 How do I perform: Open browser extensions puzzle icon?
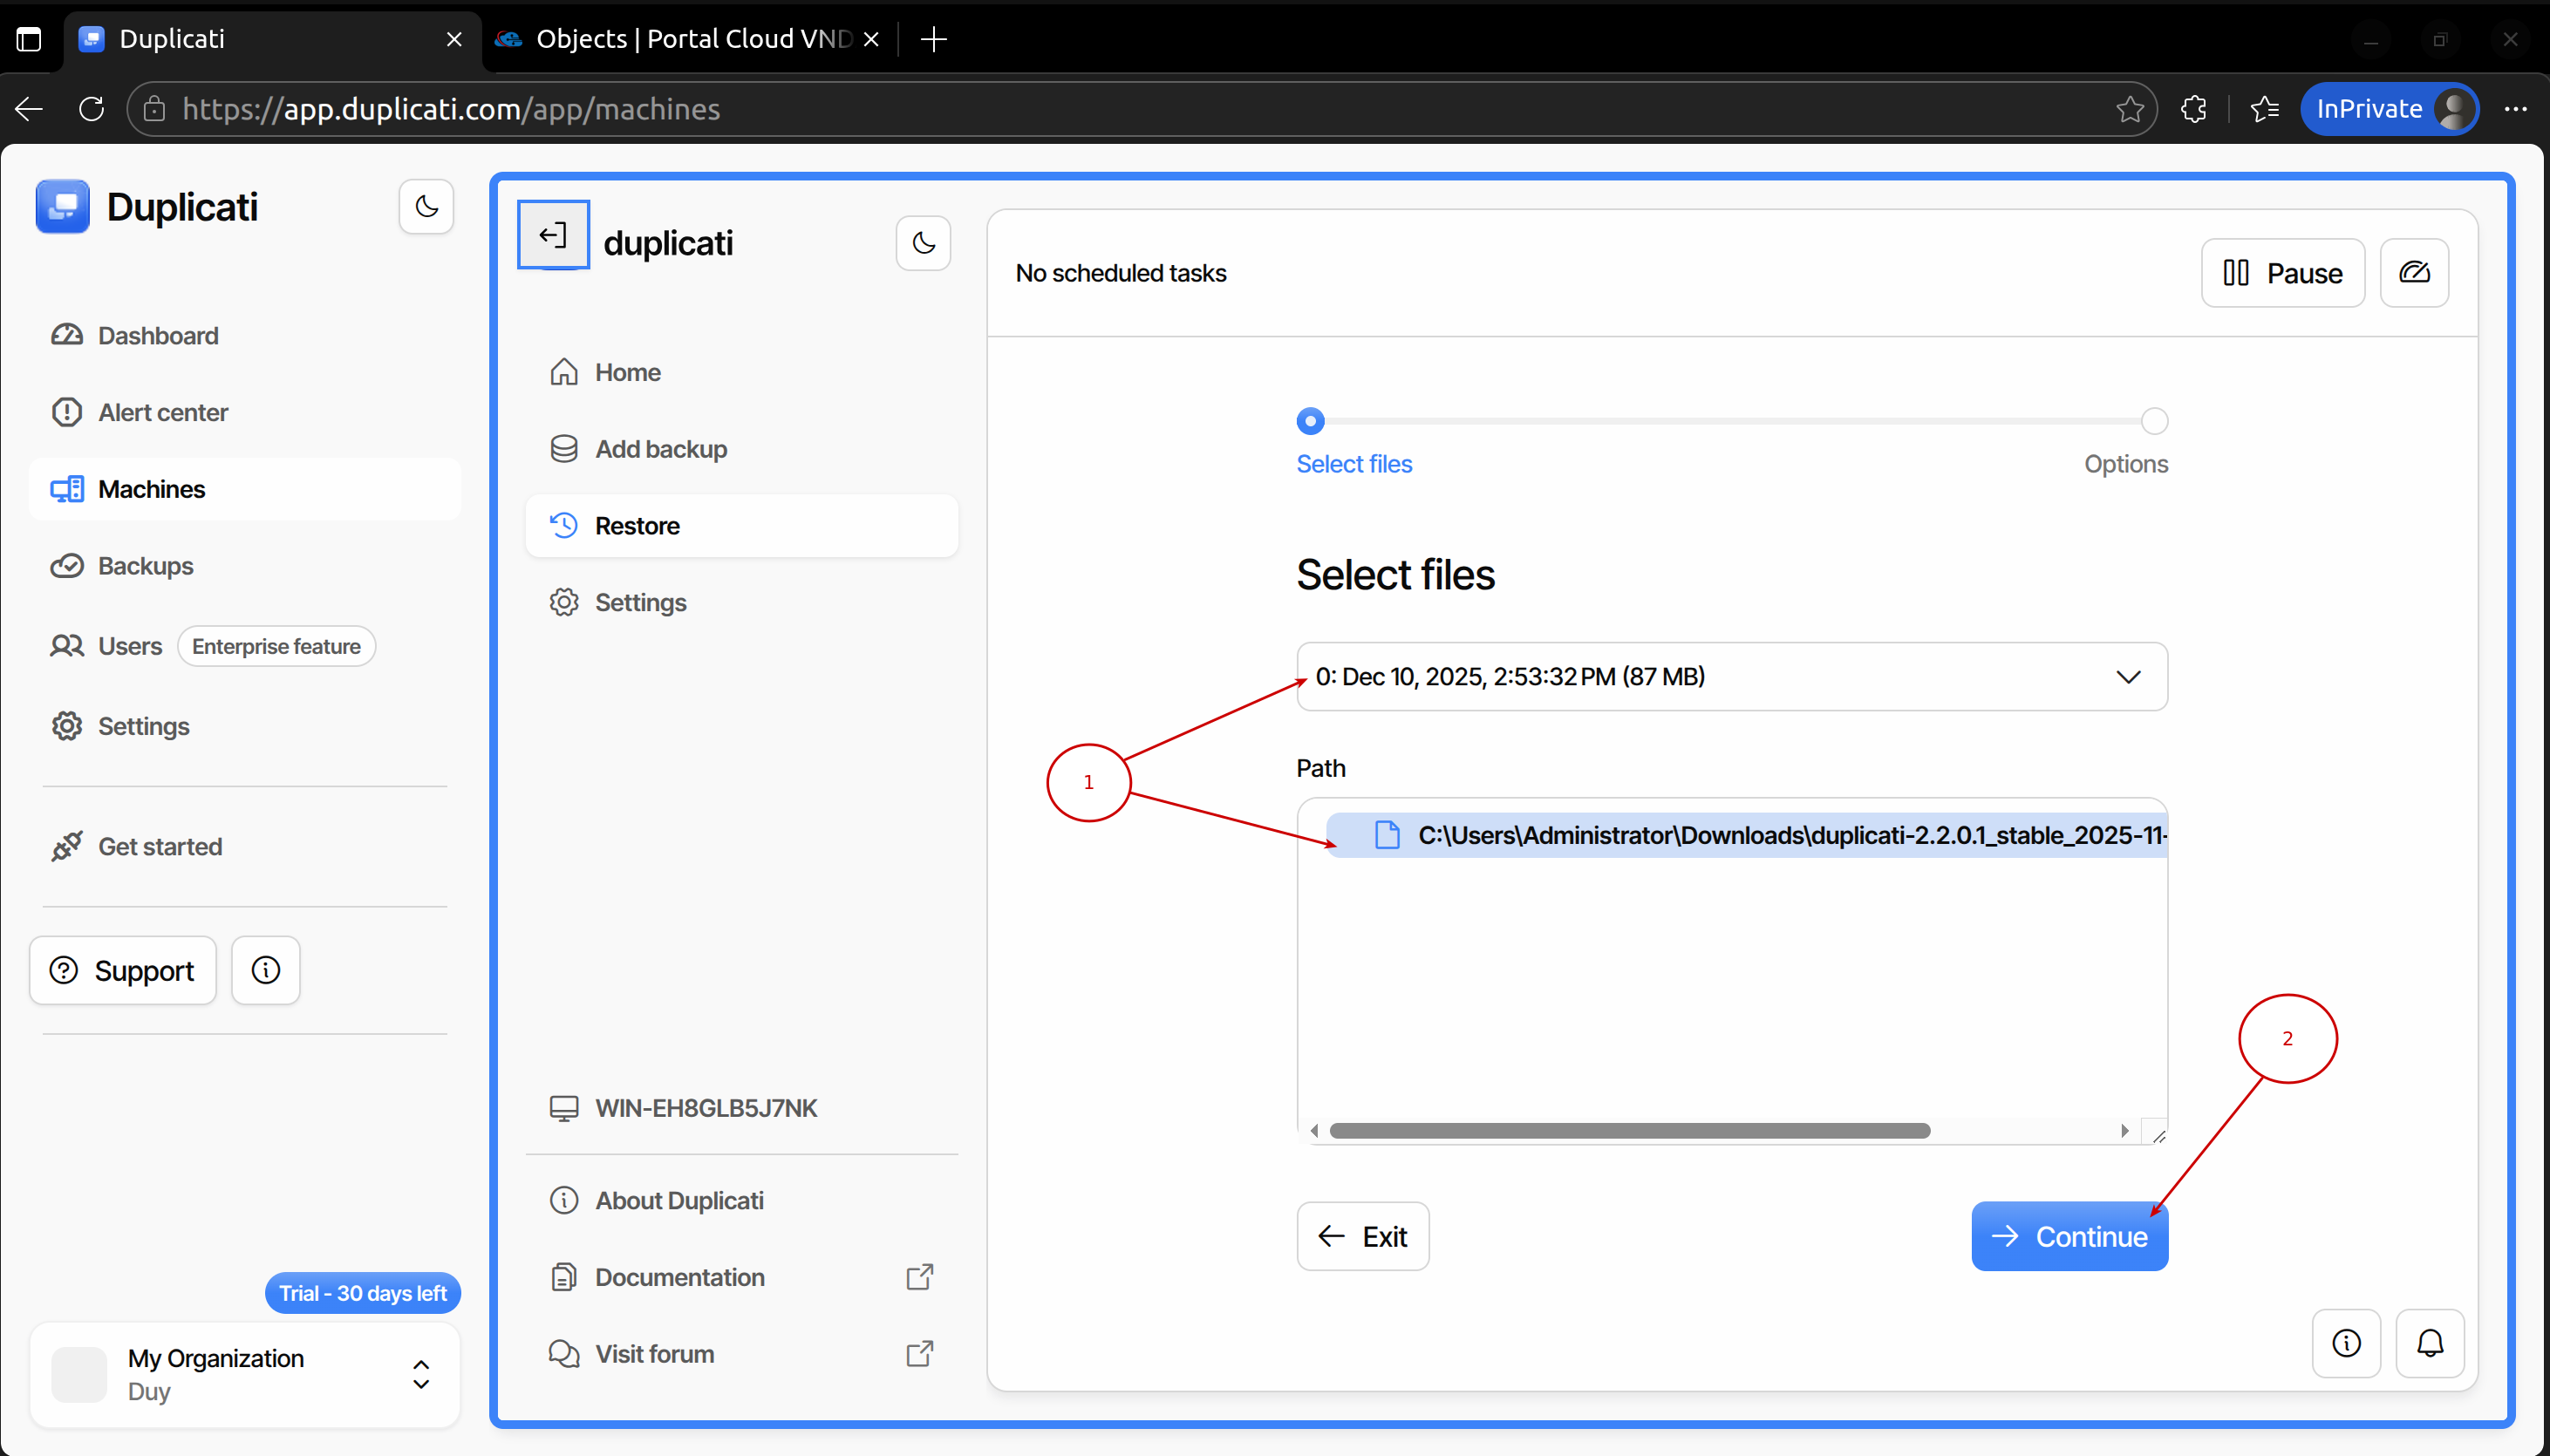pyautogui.click(x=2193, y=109)
